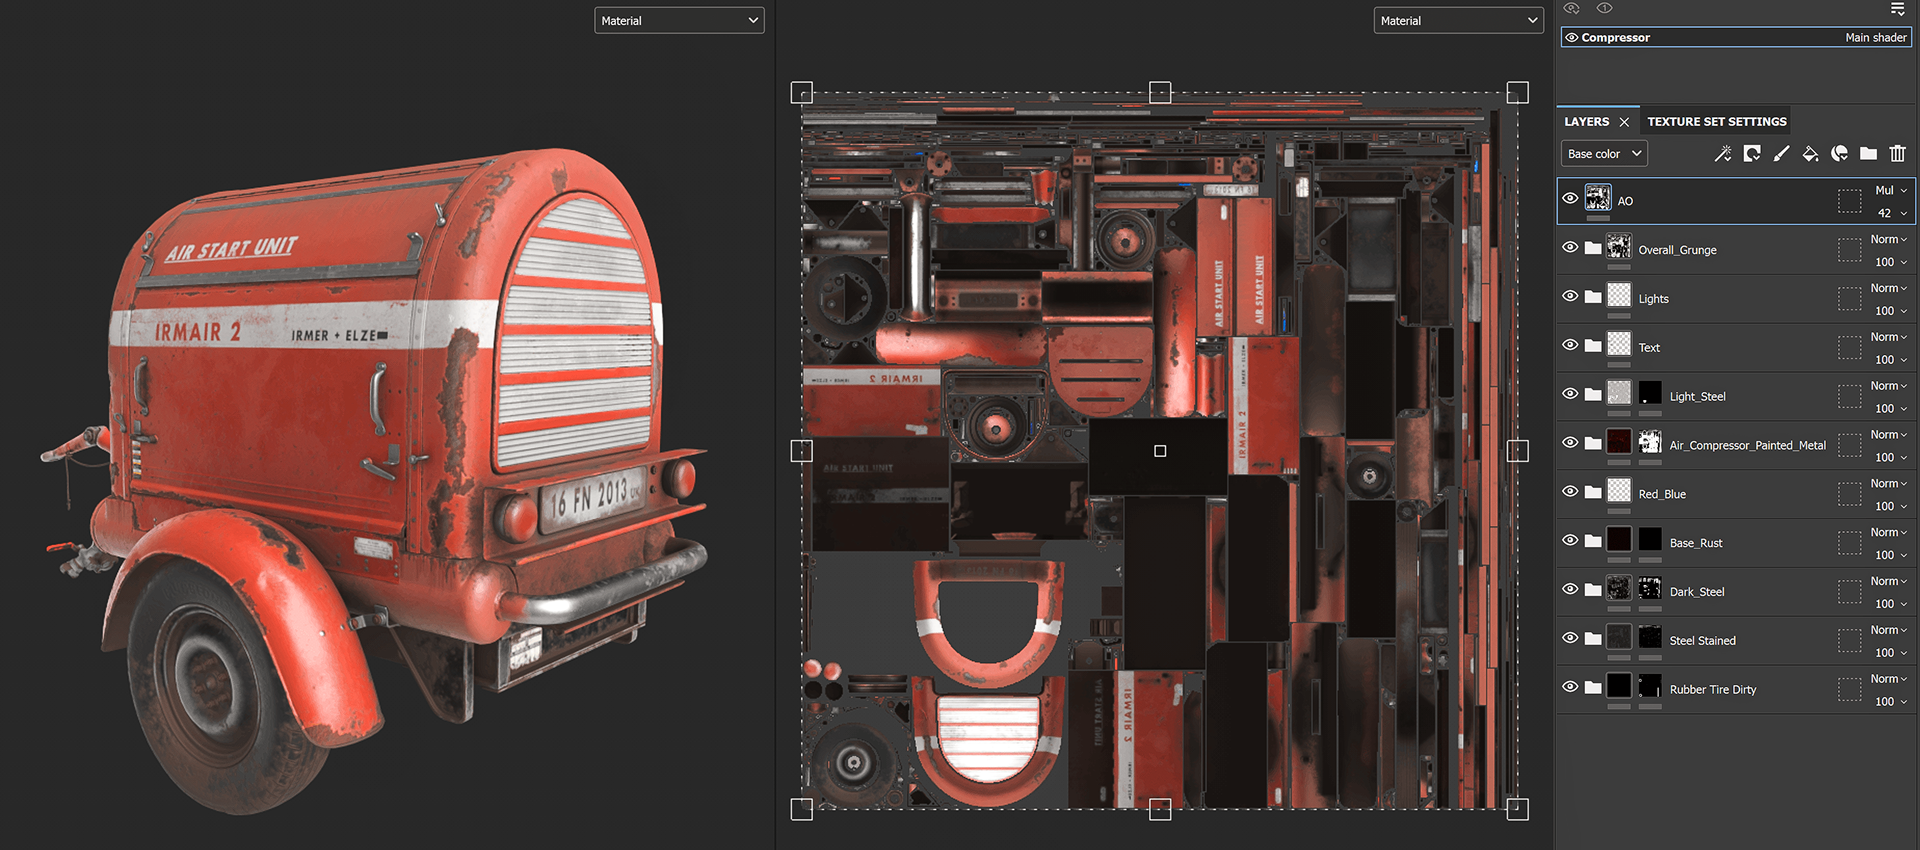The height and width of the screenshot is (850, 1920).
Task: Click the Light_Steel black mask thumbnail
Action: [x=1650, y=394]
